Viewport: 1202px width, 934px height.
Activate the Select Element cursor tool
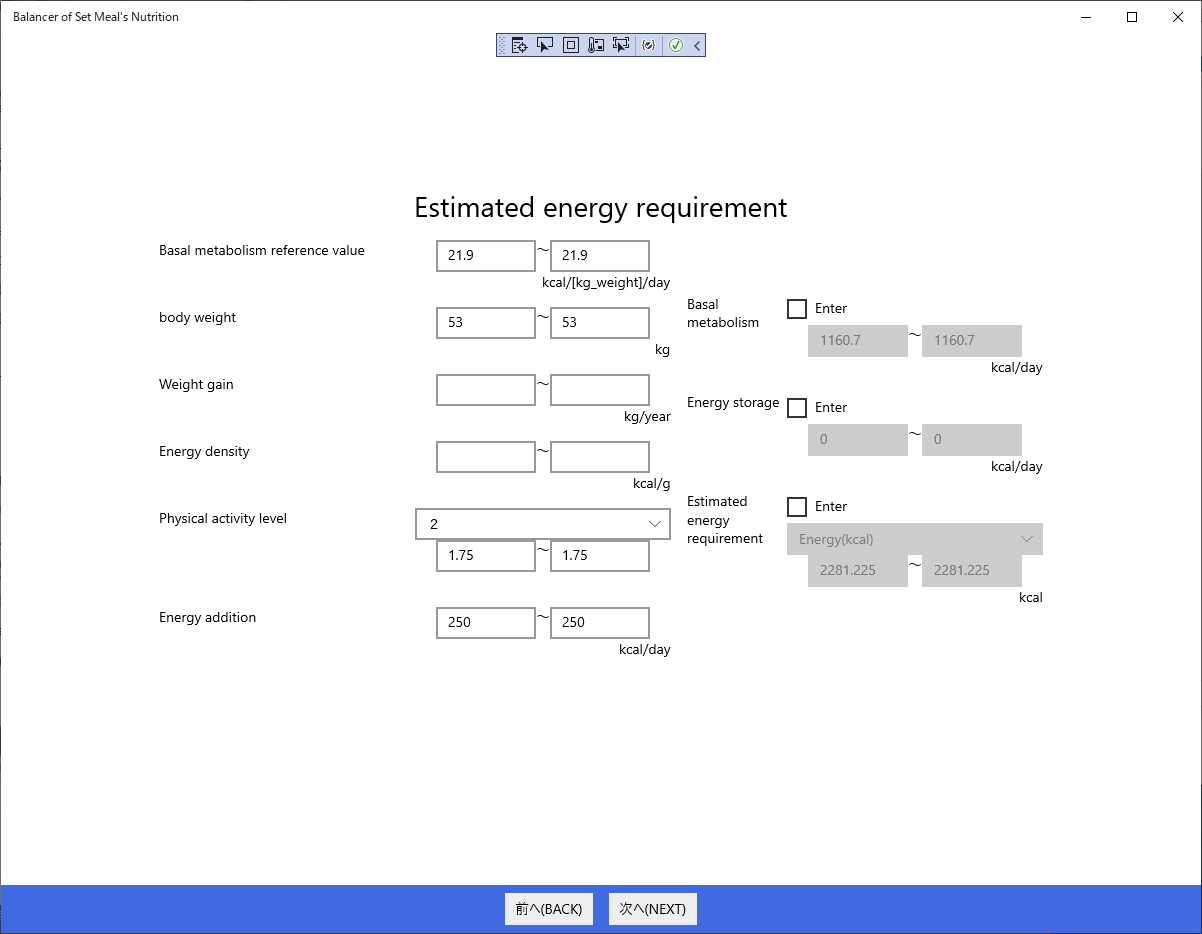tap(545, 45)
